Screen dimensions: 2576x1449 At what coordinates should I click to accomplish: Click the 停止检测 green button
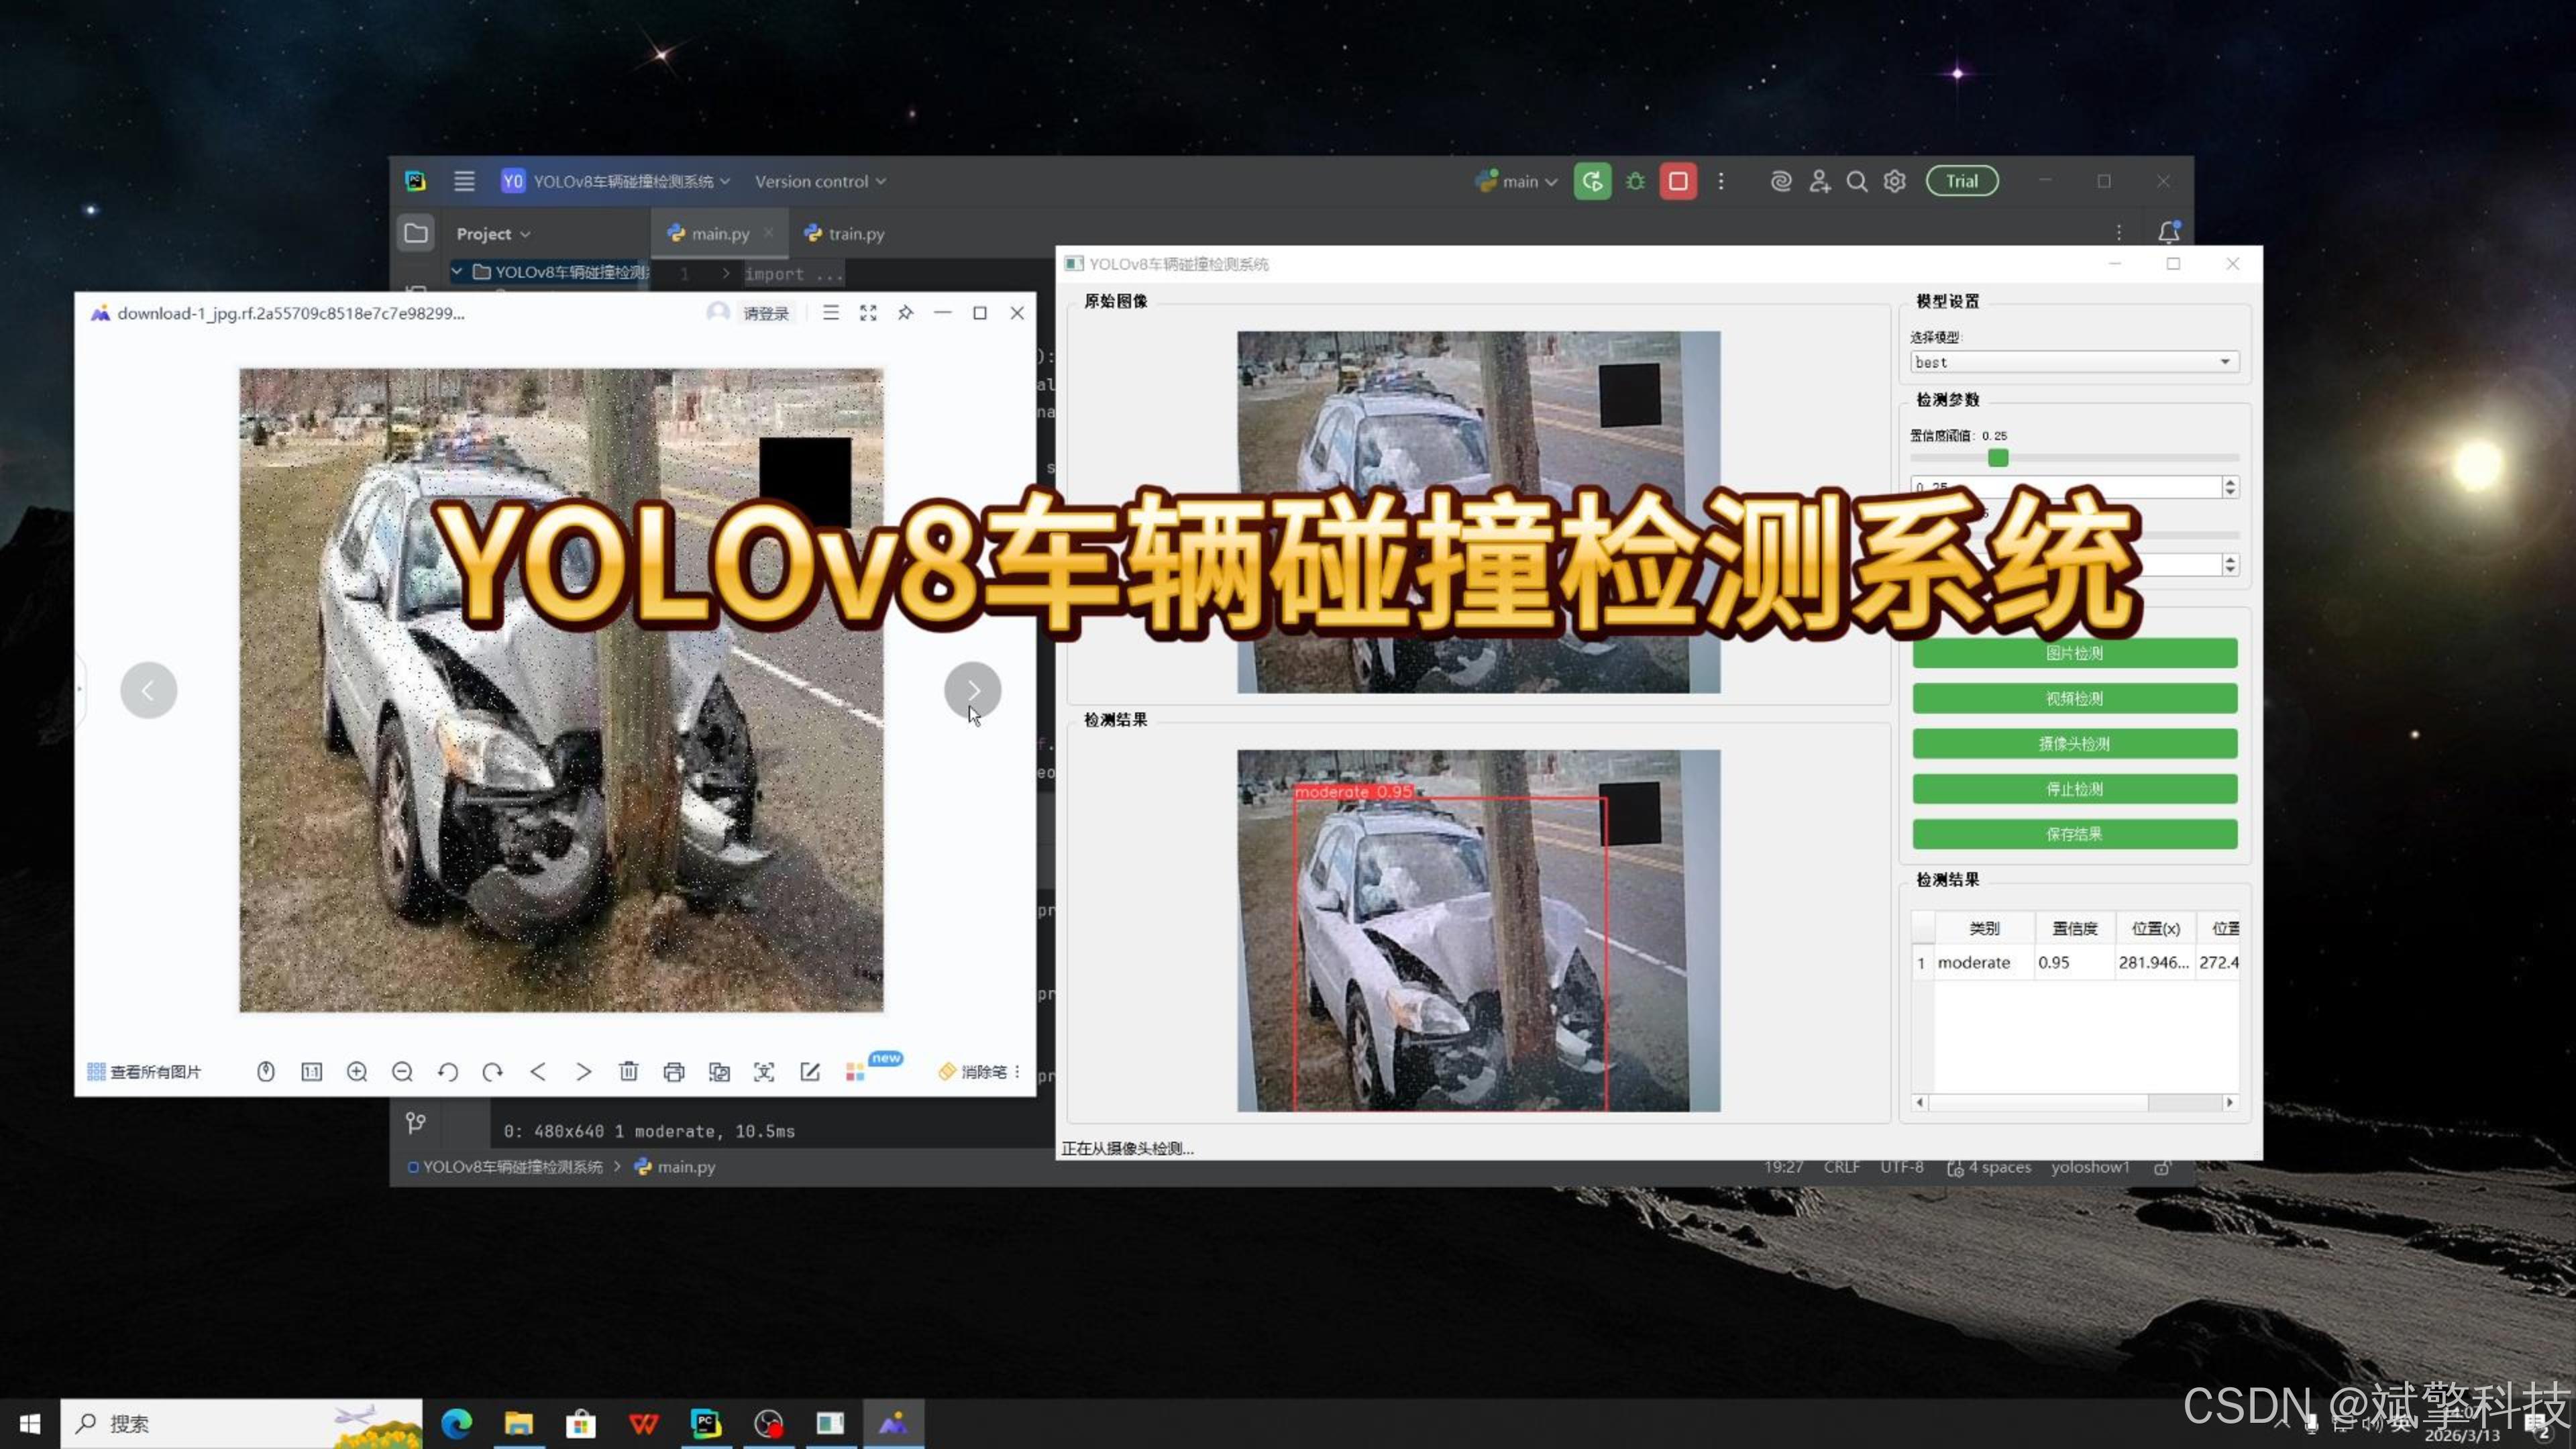(x=2074, y=789)
